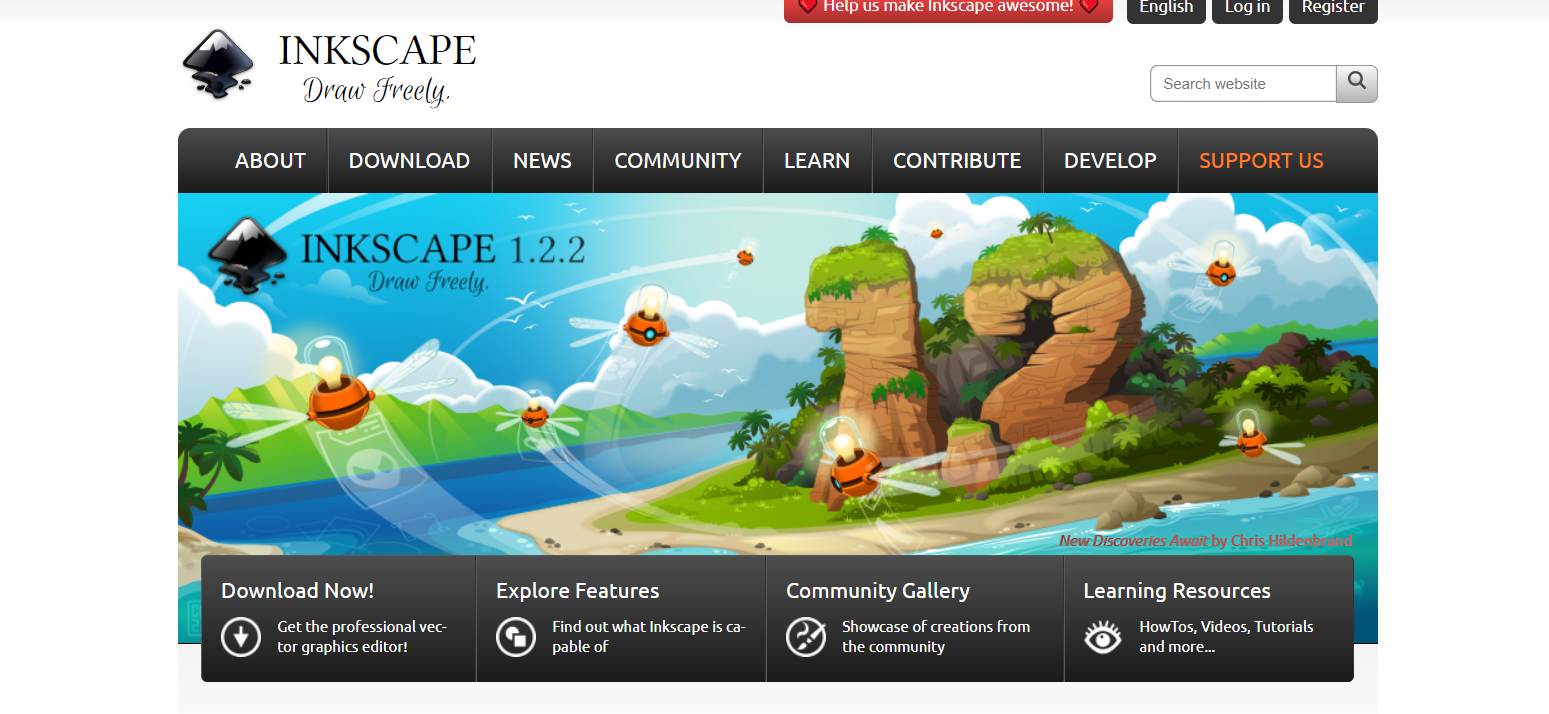1549x714 pixels.
Task: Click the Download Now! heading
Action: [297, 591]
